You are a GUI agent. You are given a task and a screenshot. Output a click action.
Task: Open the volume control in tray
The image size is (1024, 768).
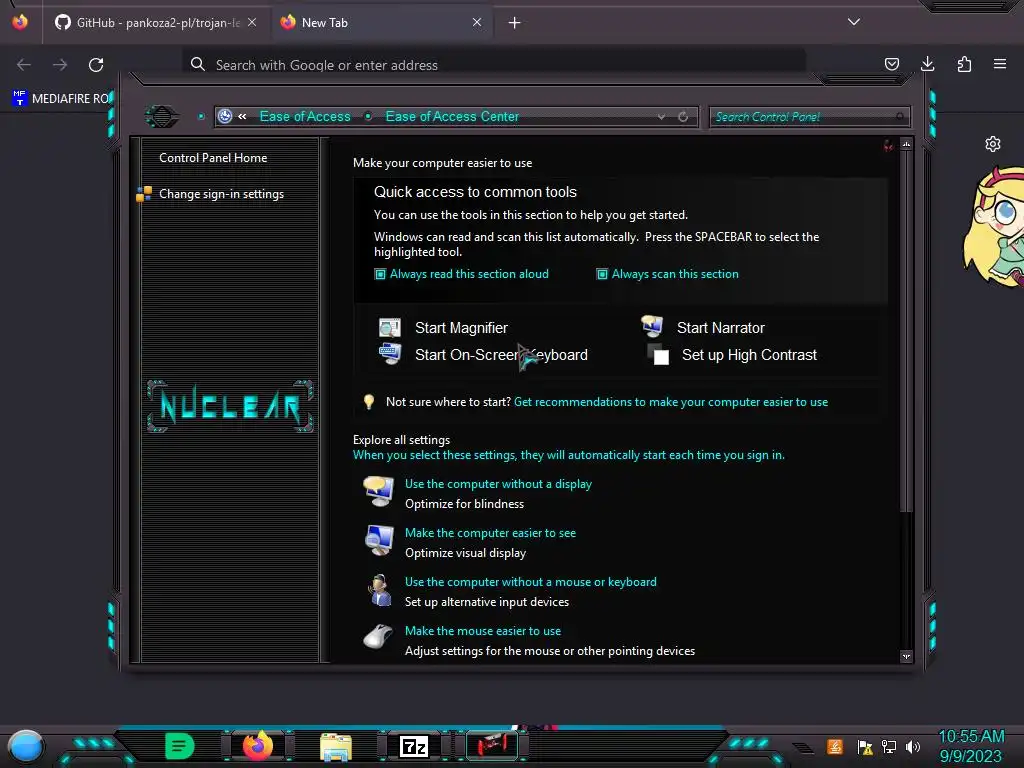coord(912,746)
